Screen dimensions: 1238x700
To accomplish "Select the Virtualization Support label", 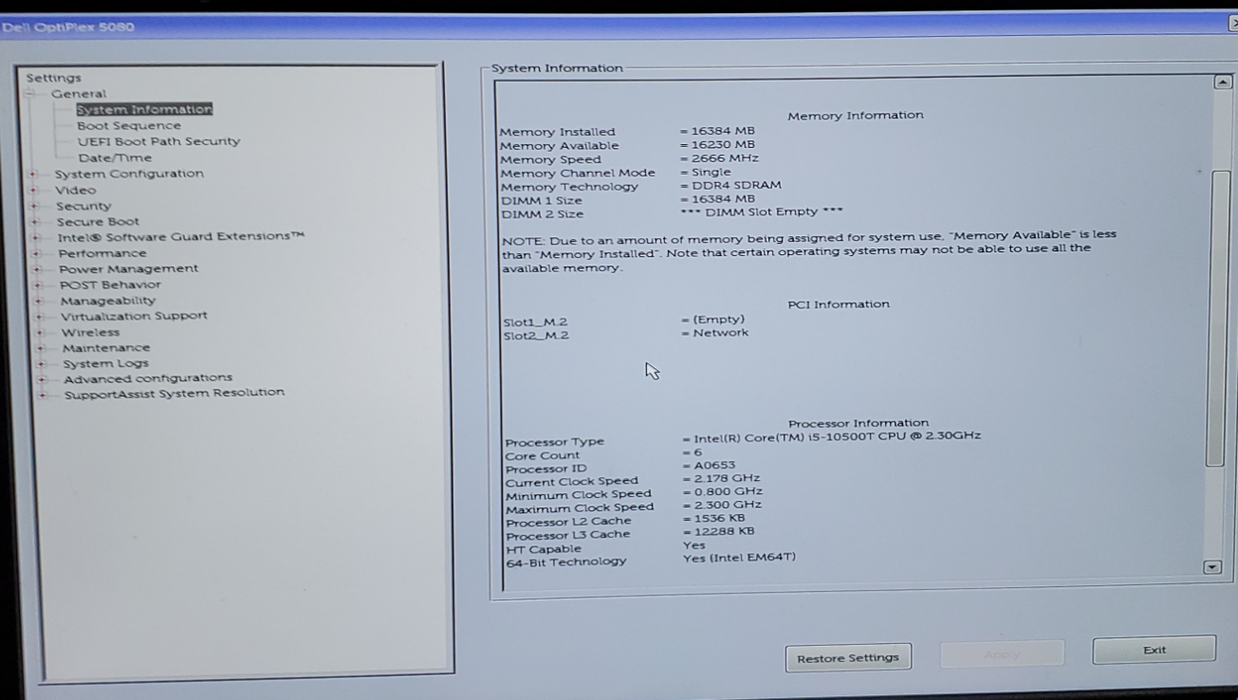I will pyautogui.click(x=134, y=316).
